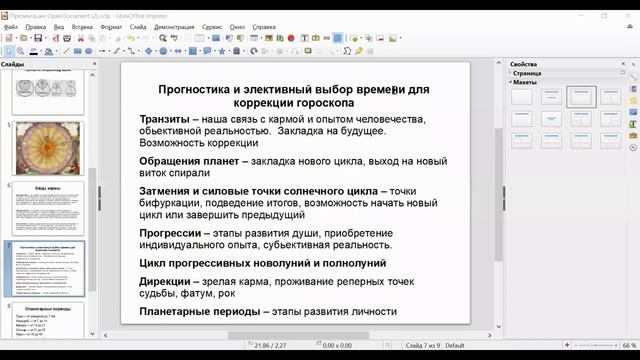Close the Слайды panel

pos(94,64)
